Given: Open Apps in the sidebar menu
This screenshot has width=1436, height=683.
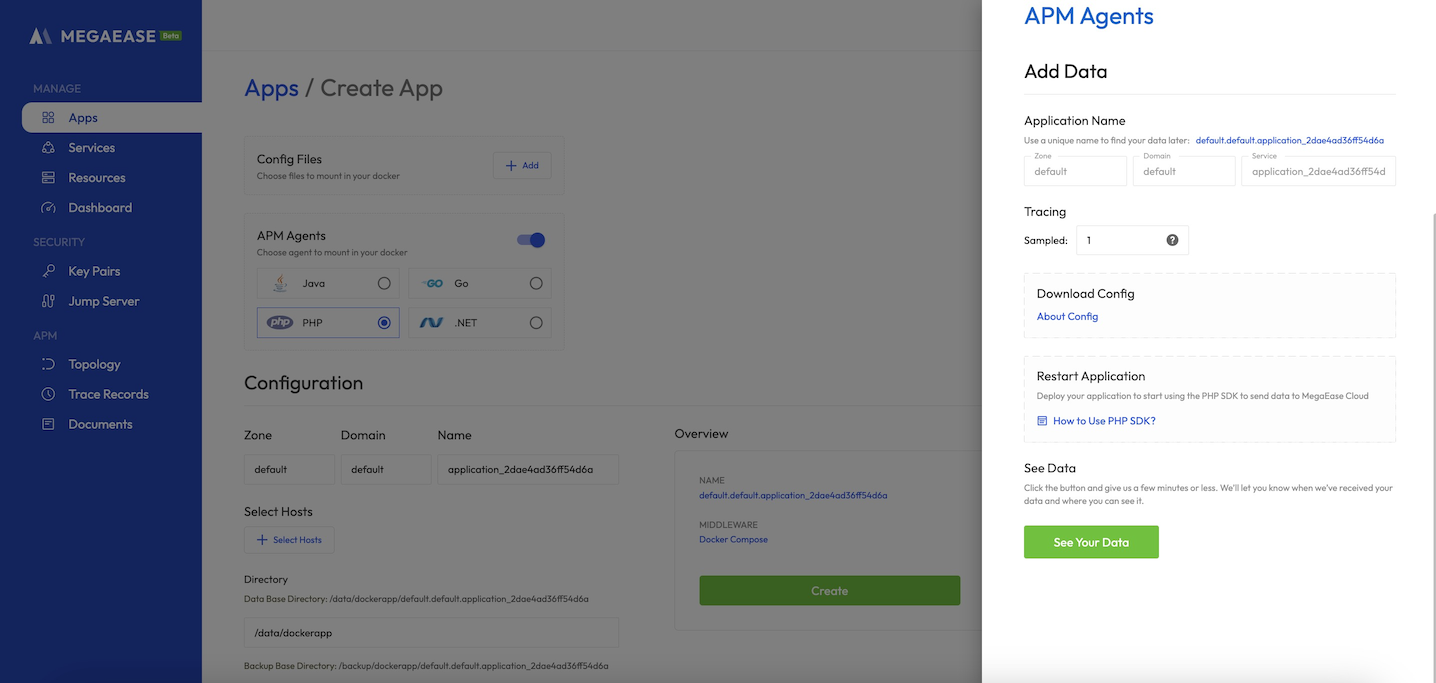Looking at the screenshot, I should 112,118.
